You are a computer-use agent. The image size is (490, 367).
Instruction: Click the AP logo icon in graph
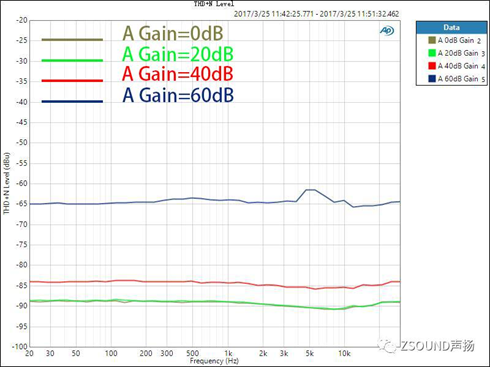[x=387, y=31]
